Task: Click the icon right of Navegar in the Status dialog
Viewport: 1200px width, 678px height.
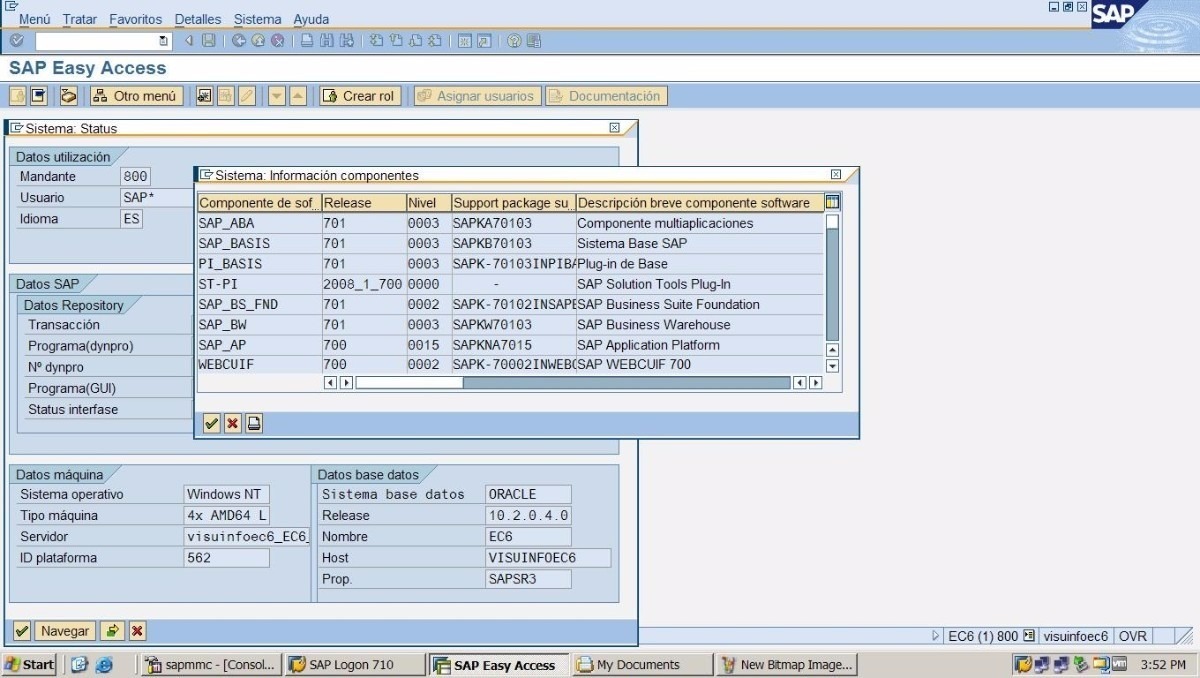Action: coord(112,631)
